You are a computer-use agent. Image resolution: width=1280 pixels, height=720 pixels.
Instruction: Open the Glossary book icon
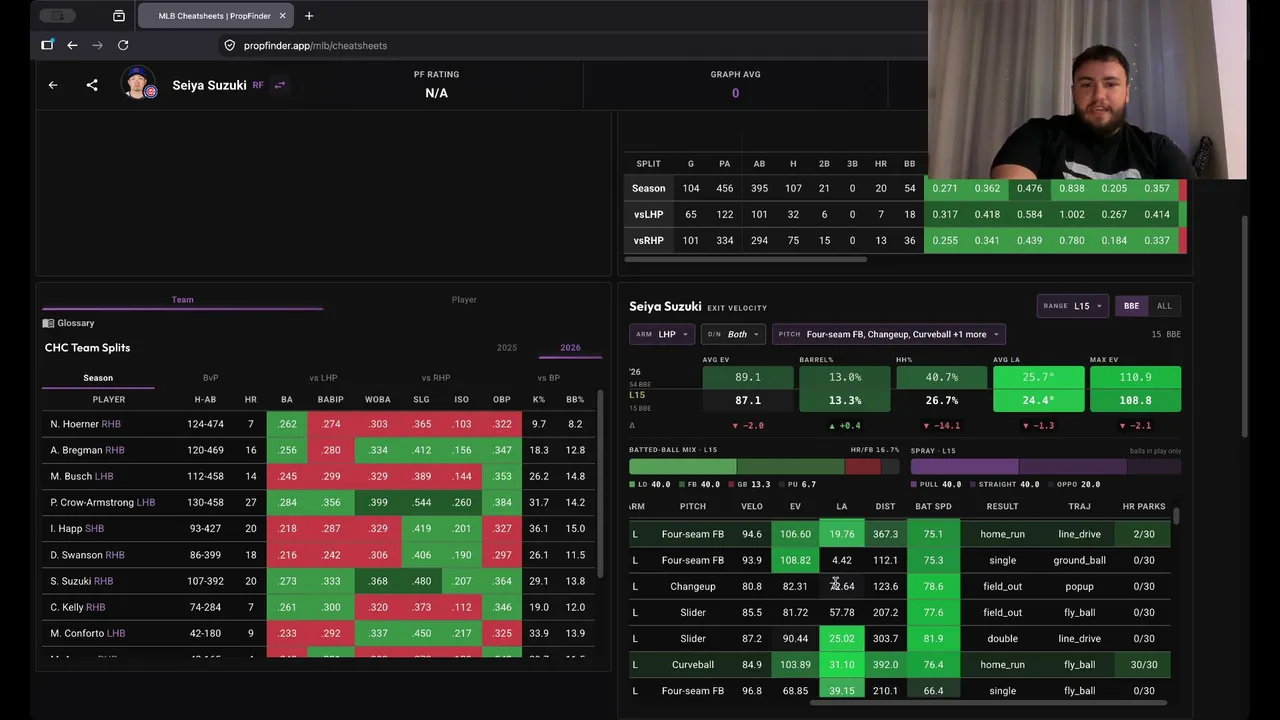[x=48, y=323]
